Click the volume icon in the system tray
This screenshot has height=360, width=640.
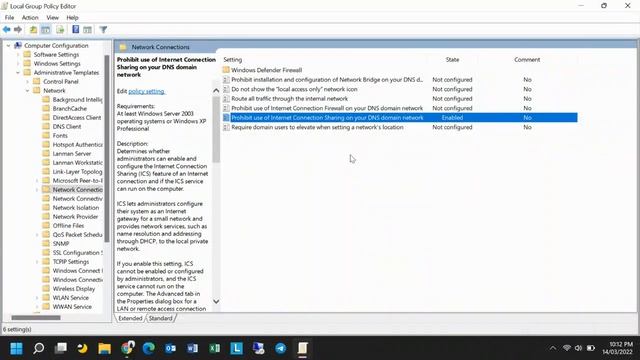point(578,348)
